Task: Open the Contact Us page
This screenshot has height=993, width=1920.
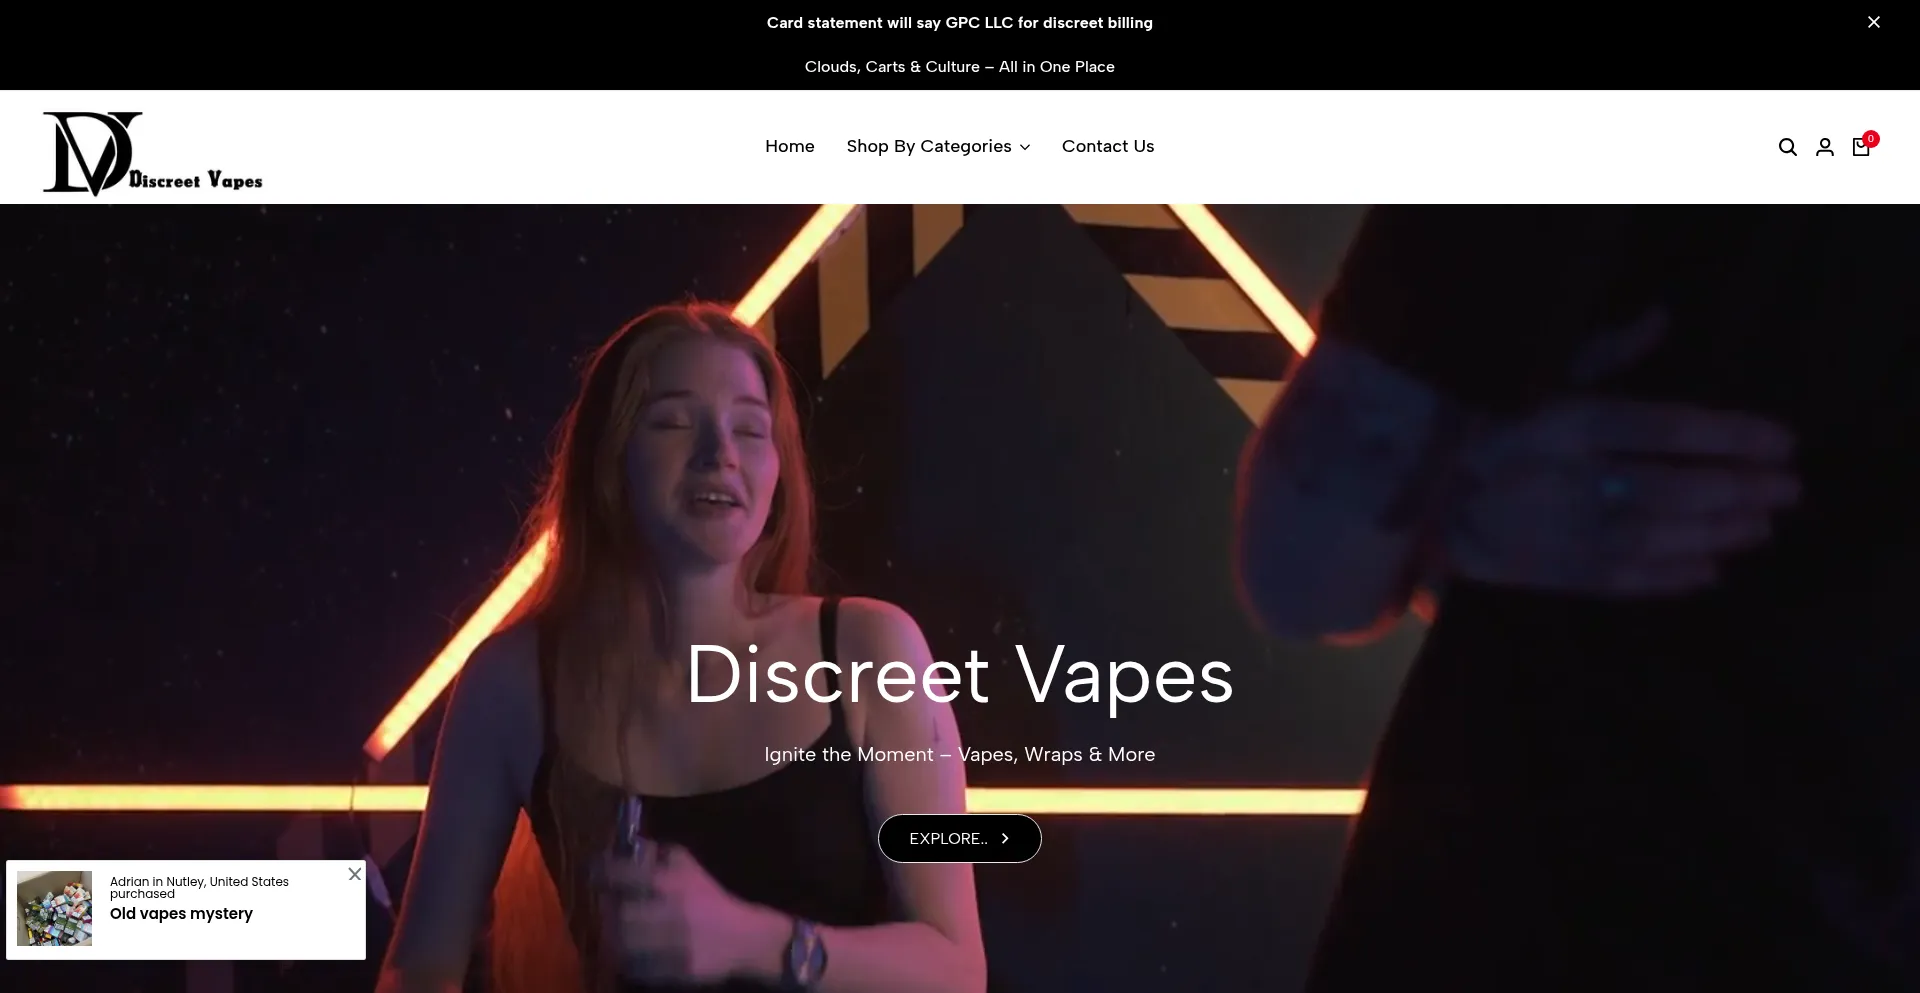Action: coord(1107,147)
